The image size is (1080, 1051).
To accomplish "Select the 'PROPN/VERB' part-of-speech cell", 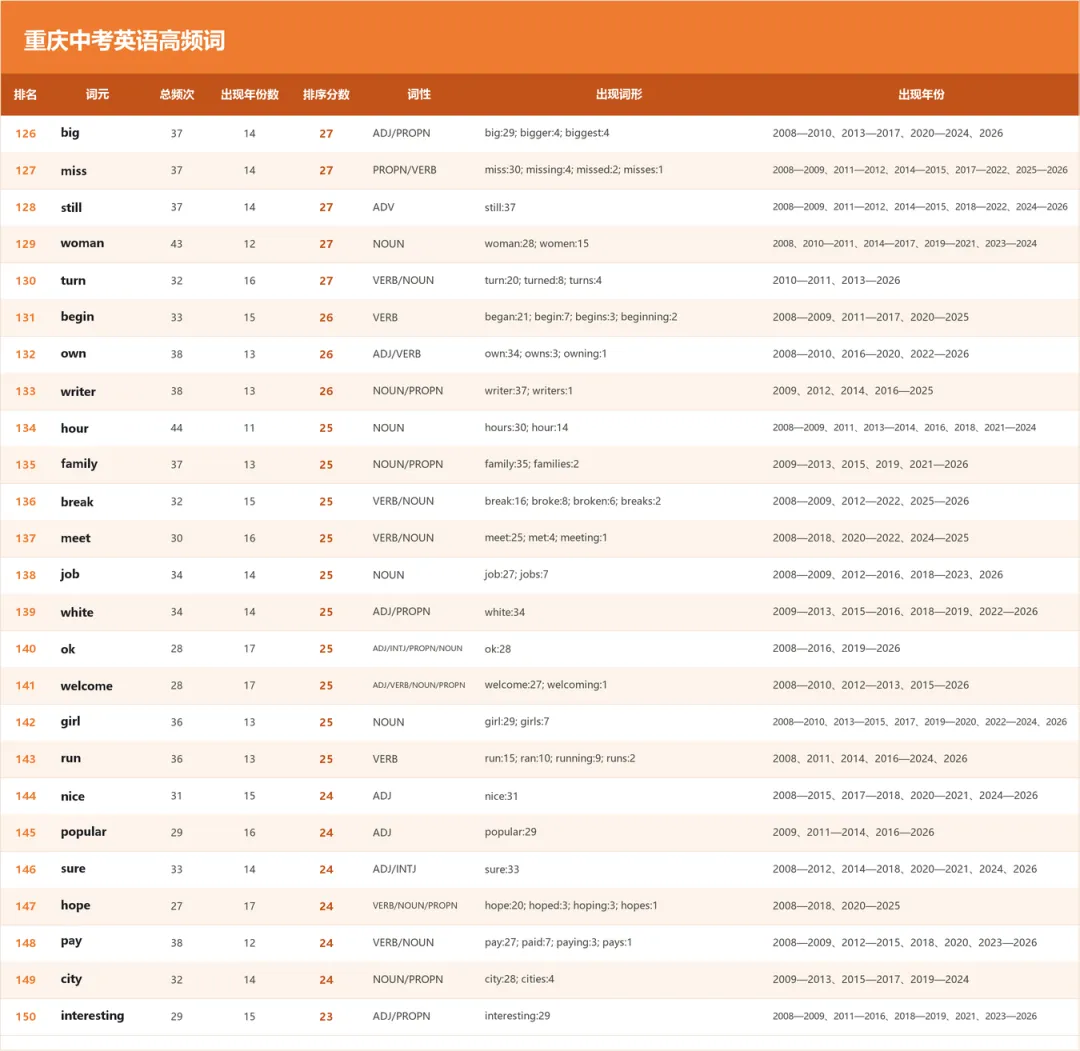I will 404,170.
